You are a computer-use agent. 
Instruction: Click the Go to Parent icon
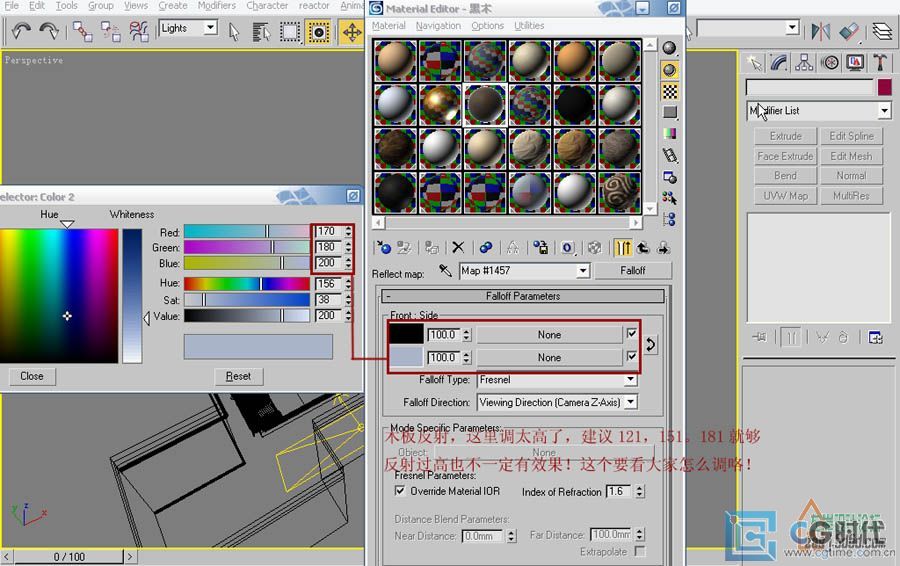coord(643,247)
